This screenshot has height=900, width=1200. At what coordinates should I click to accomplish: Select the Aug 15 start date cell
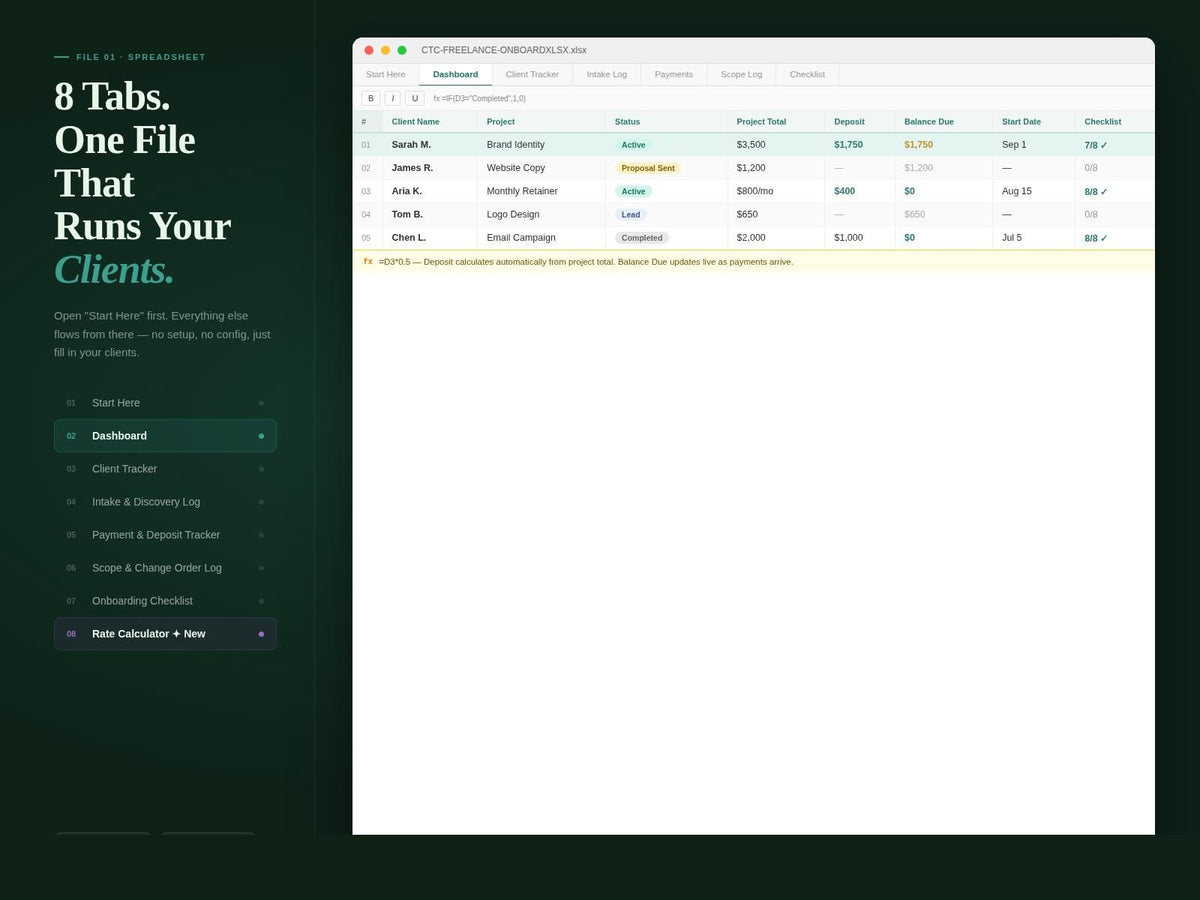coord(1034,191)
